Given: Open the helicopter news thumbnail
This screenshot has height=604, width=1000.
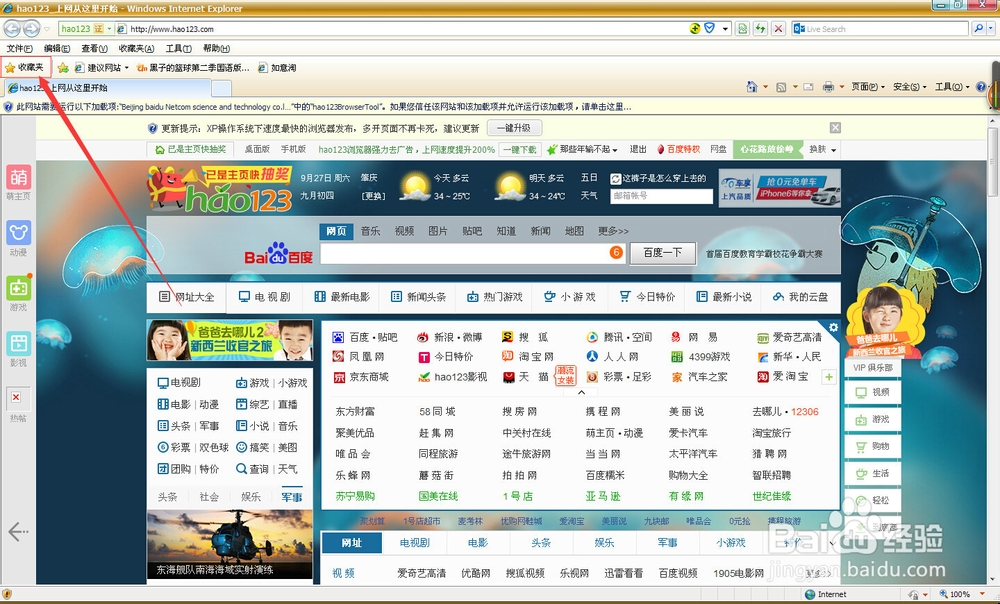Looking at the screenshot, I should tap(230, 544).
